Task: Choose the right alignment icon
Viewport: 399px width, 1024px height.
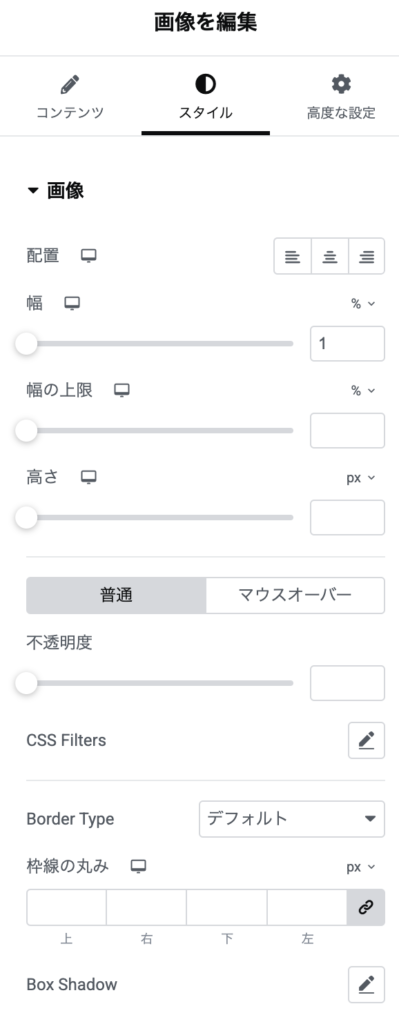Action: [366, 256]
